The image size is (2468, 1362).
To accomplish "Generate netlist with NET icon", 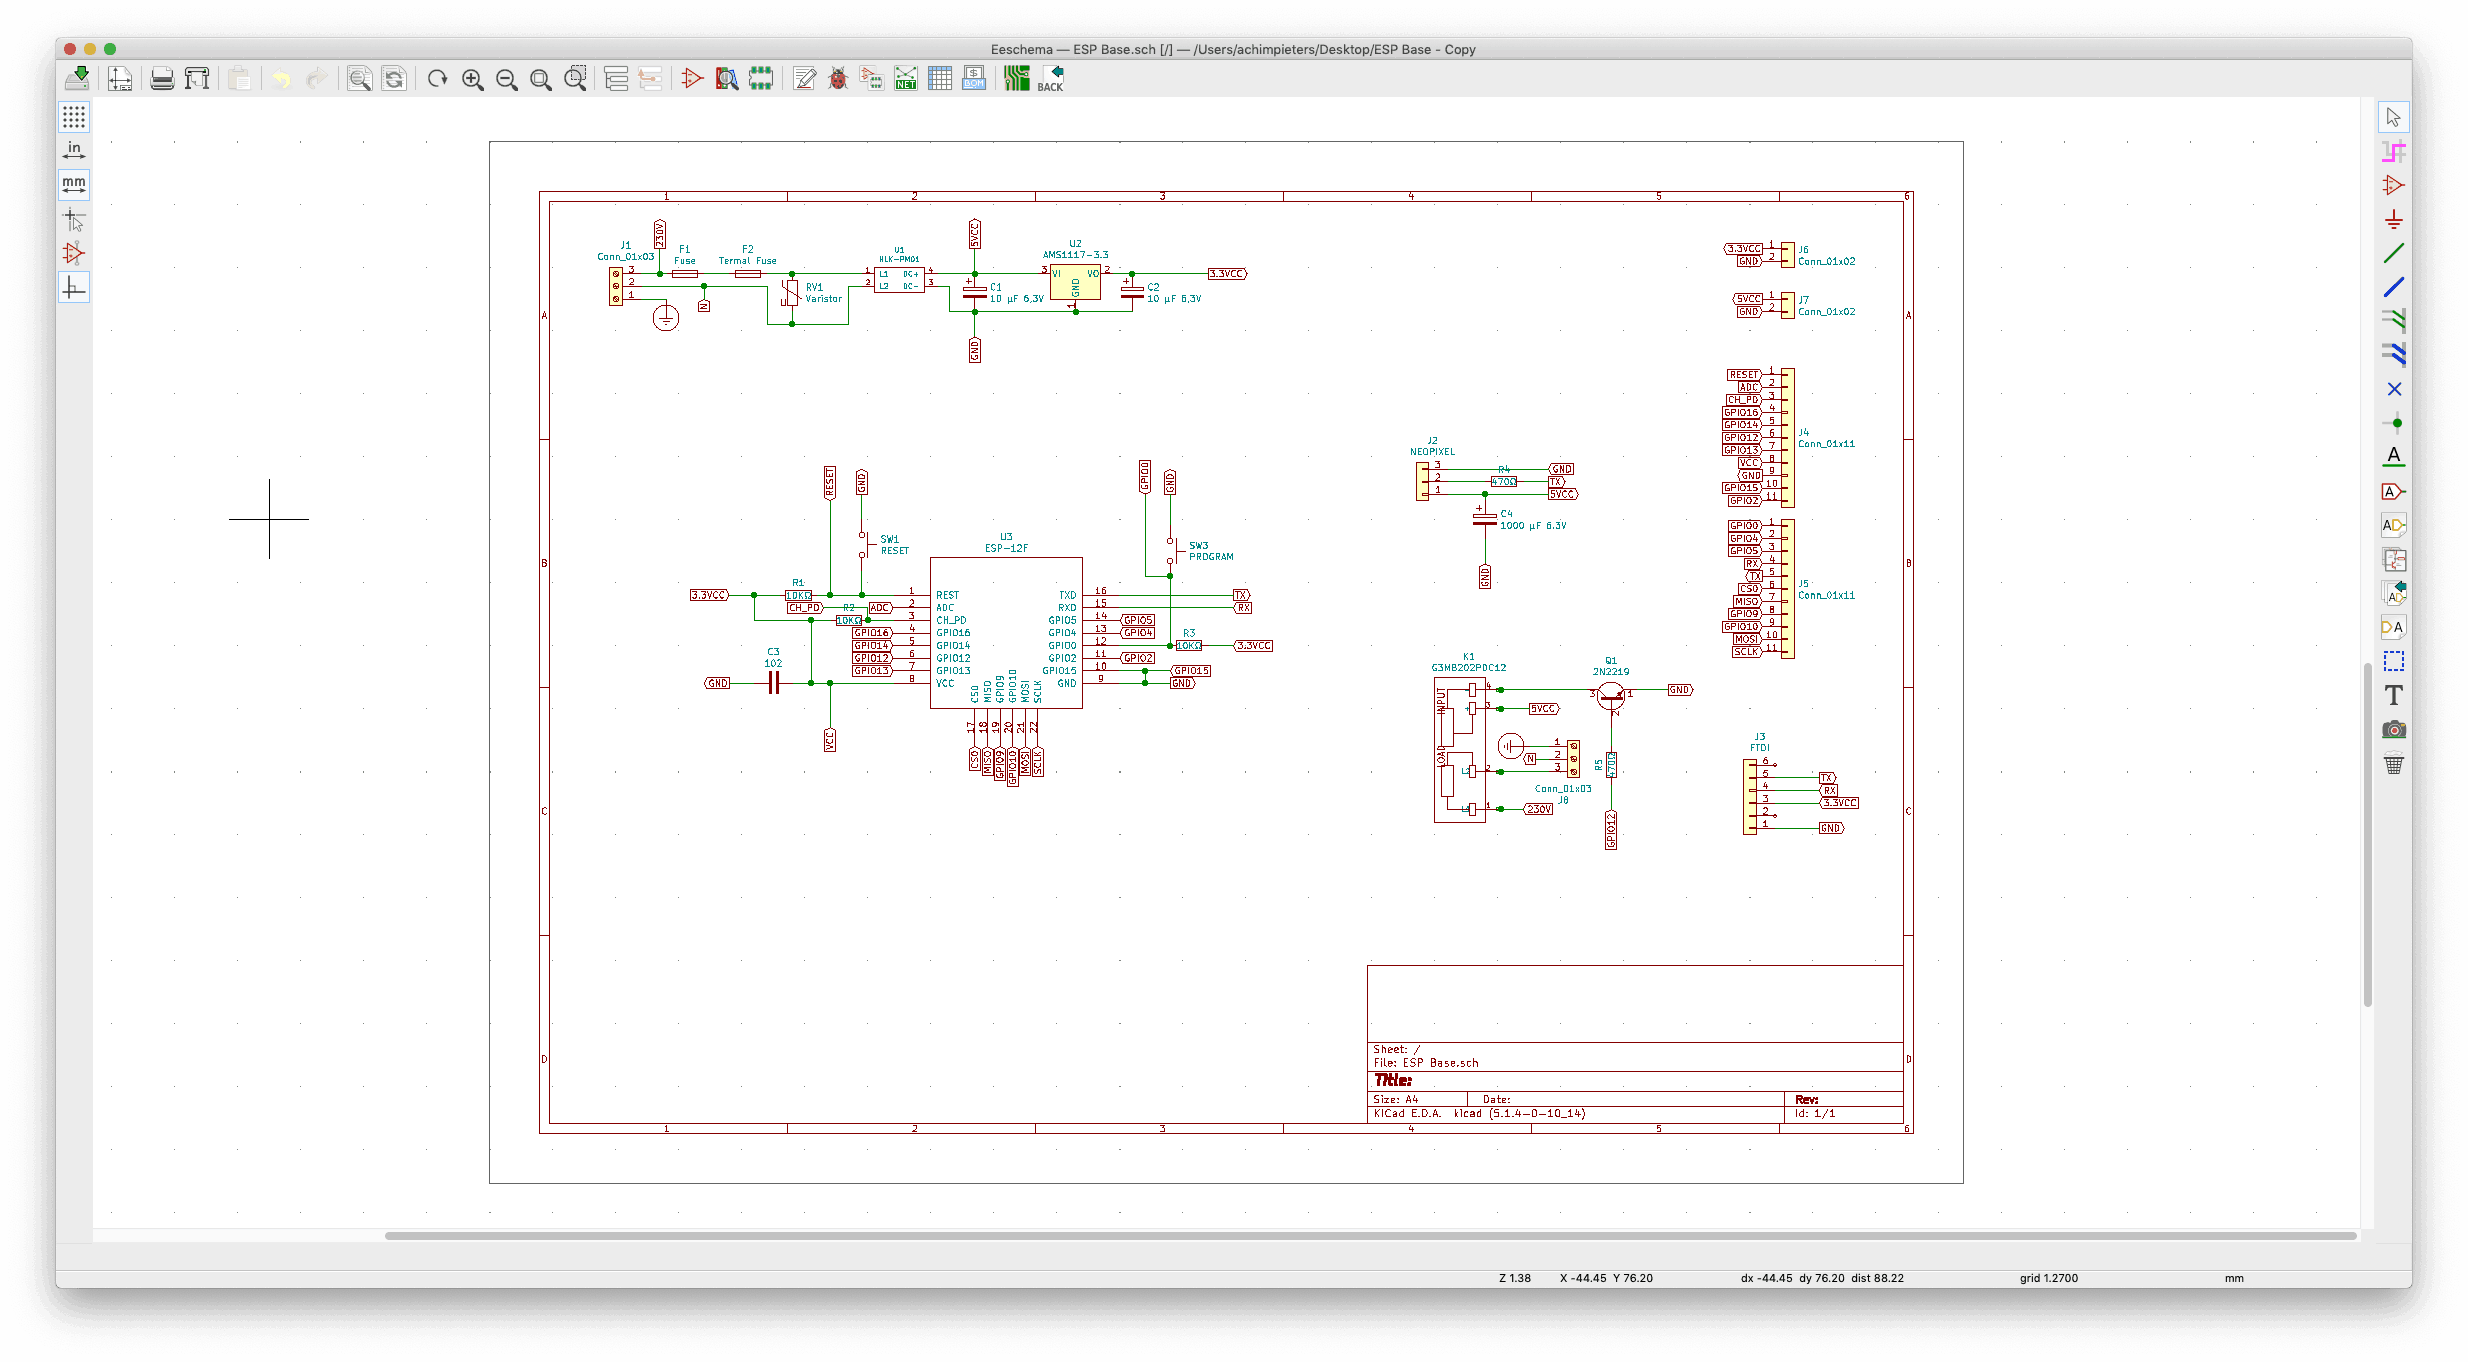I will pyautogui.click(x=906, y=78).
